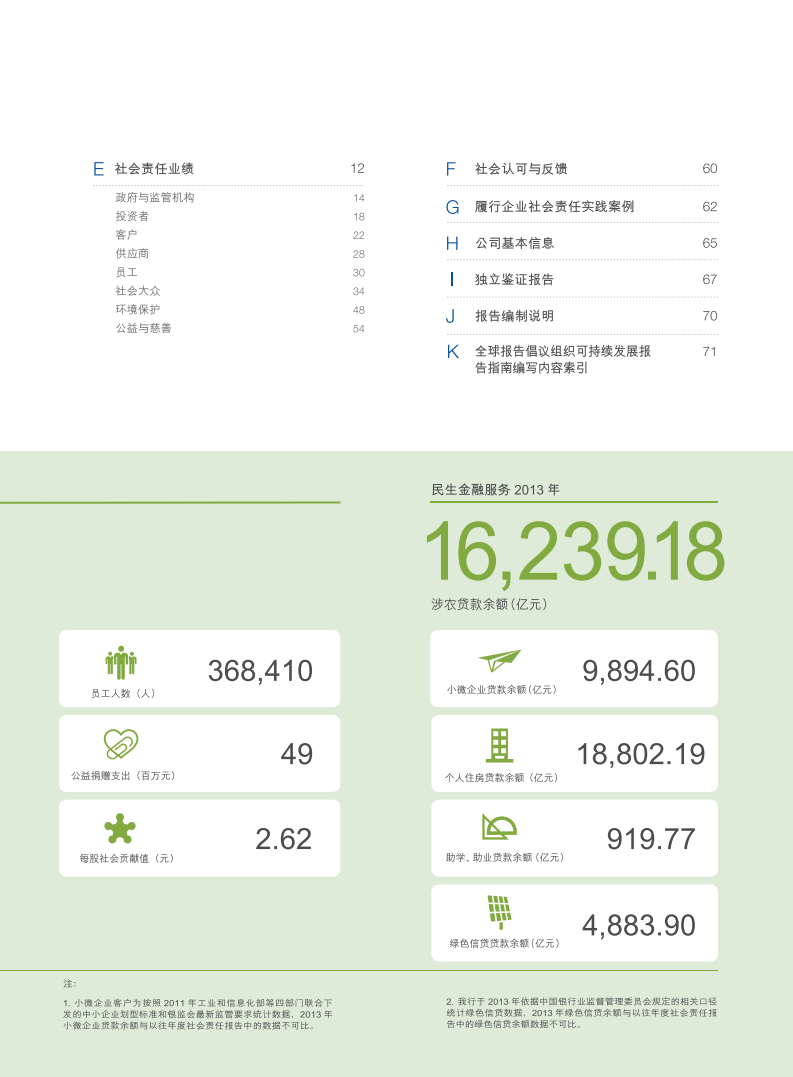This screenshot has width=793, height=1077.
Task: Click section letter J in contents
Action: click(x=450, y=316)
